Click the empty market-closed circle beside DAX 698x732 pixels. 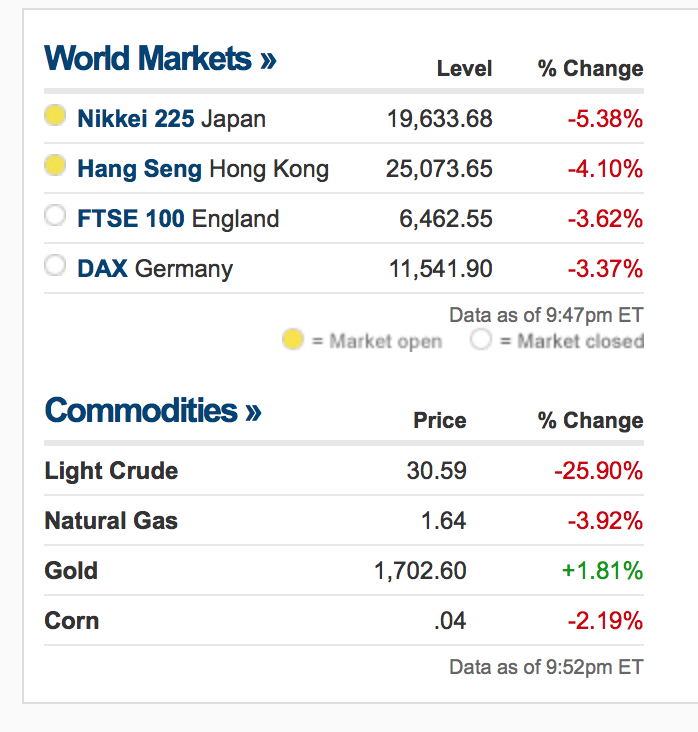[56, 266]
